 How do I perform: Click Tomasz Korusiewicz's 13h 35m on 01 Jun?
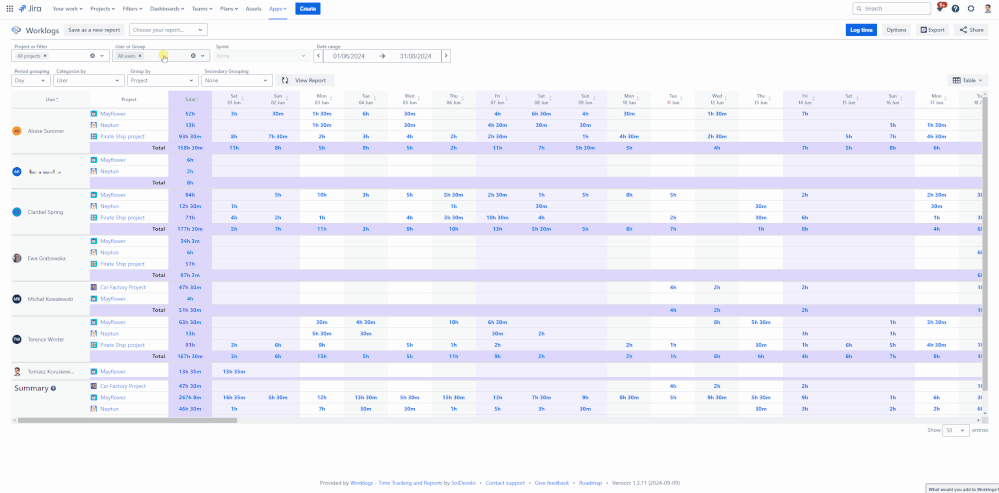point(233,371)
